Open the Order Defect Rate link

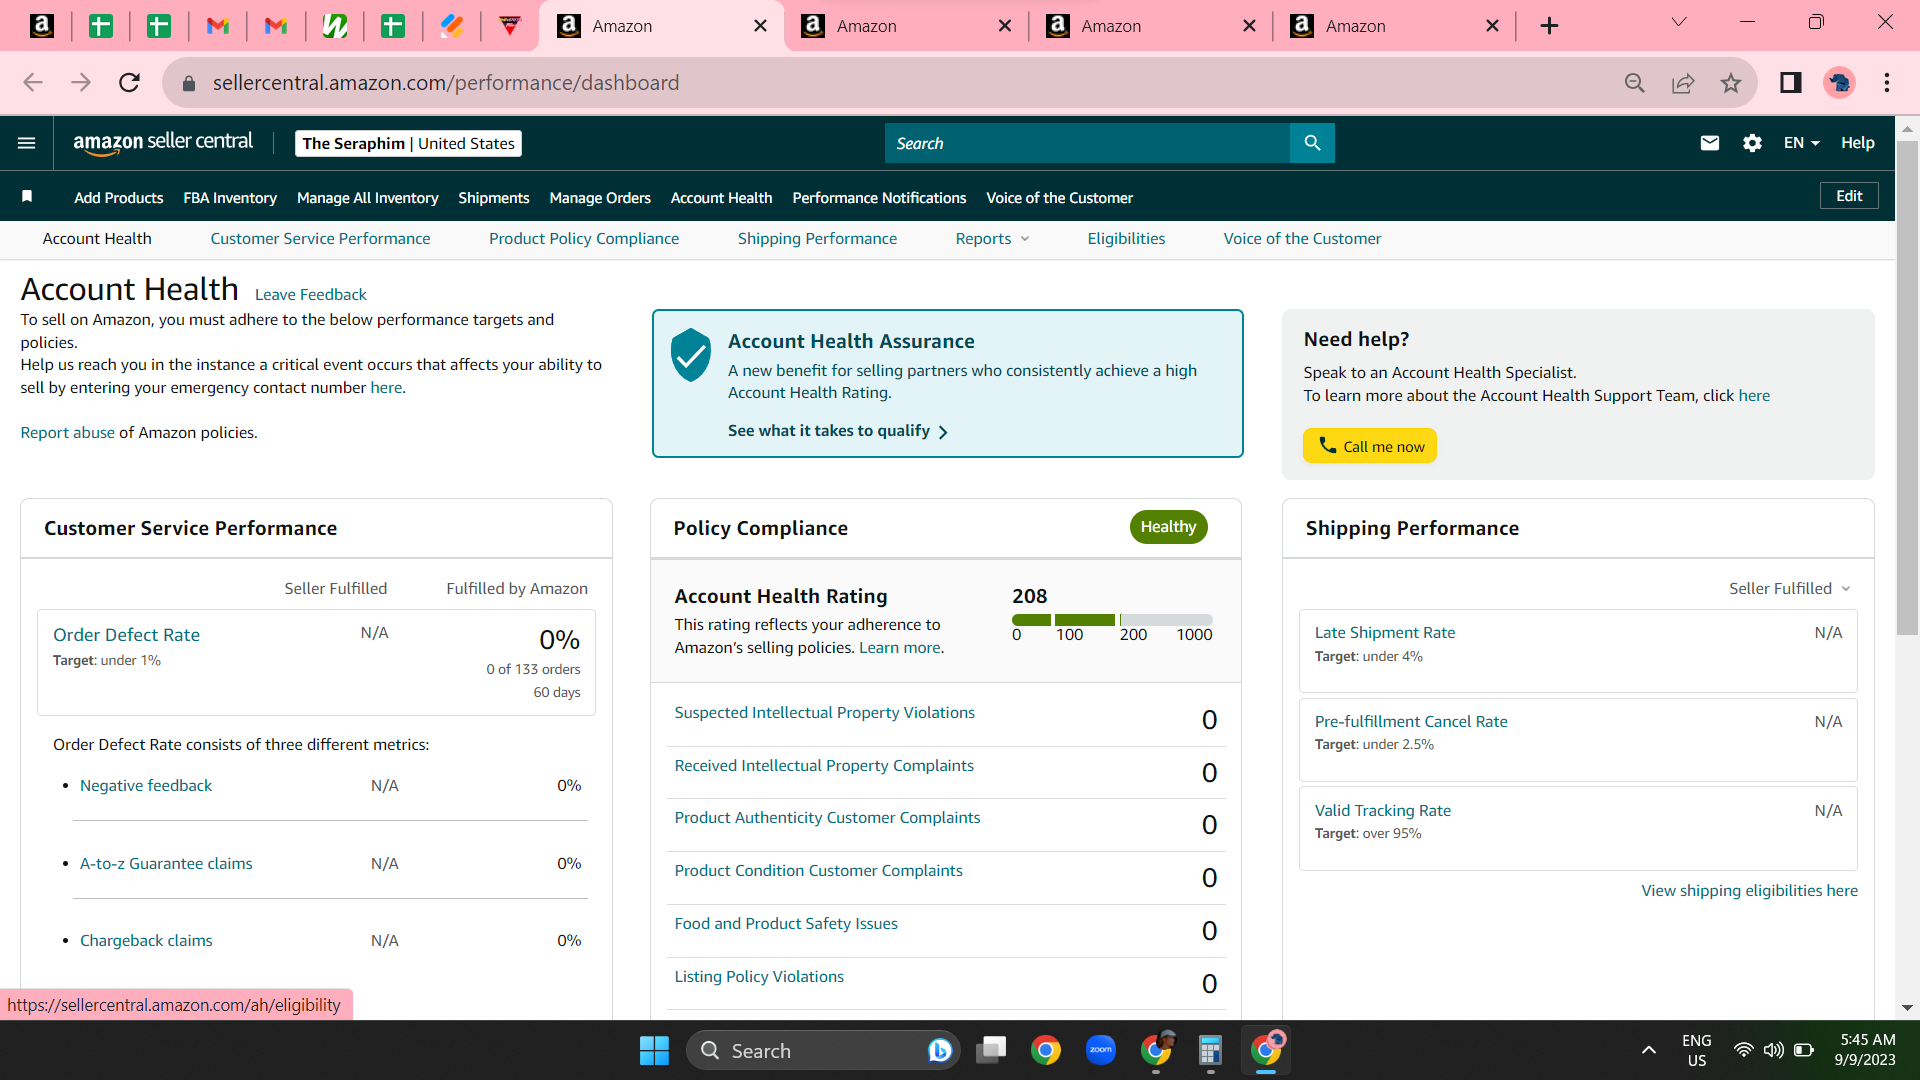click(126, 635)
